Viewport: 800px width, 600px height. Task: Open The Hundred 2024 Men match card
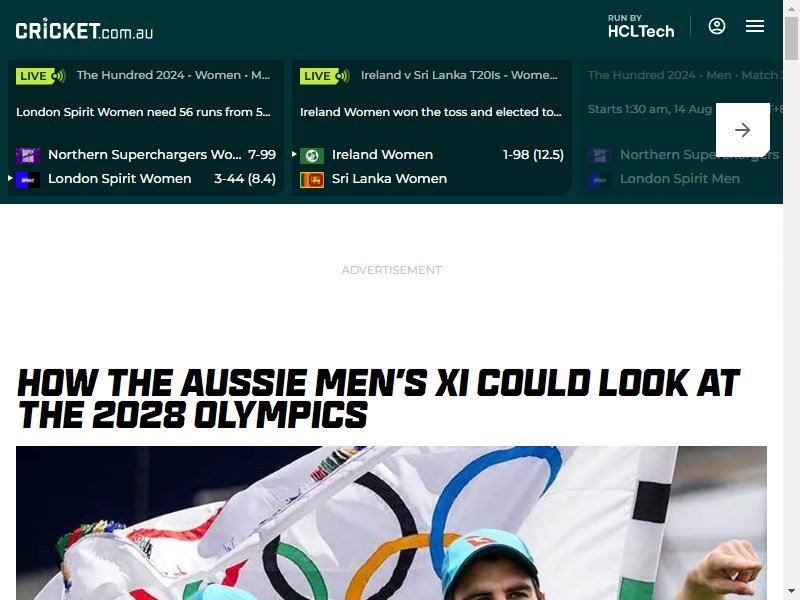[x=682, y=128]
